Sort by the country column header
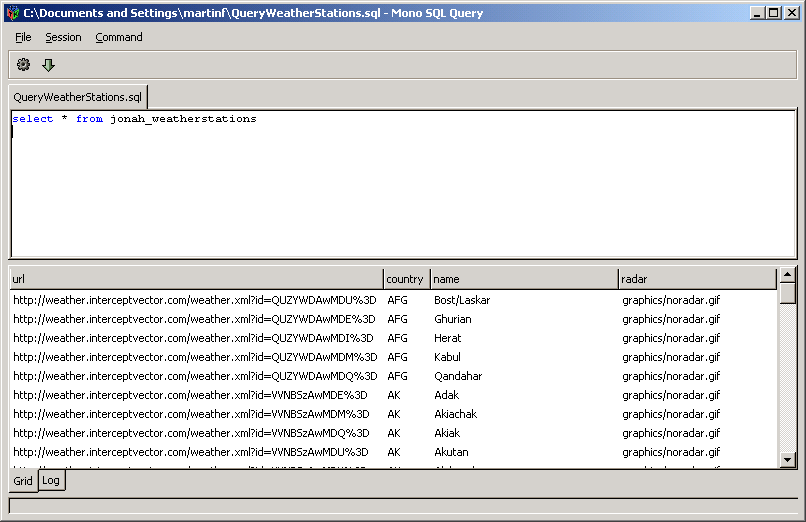806x522 pixels. (407, 279)
